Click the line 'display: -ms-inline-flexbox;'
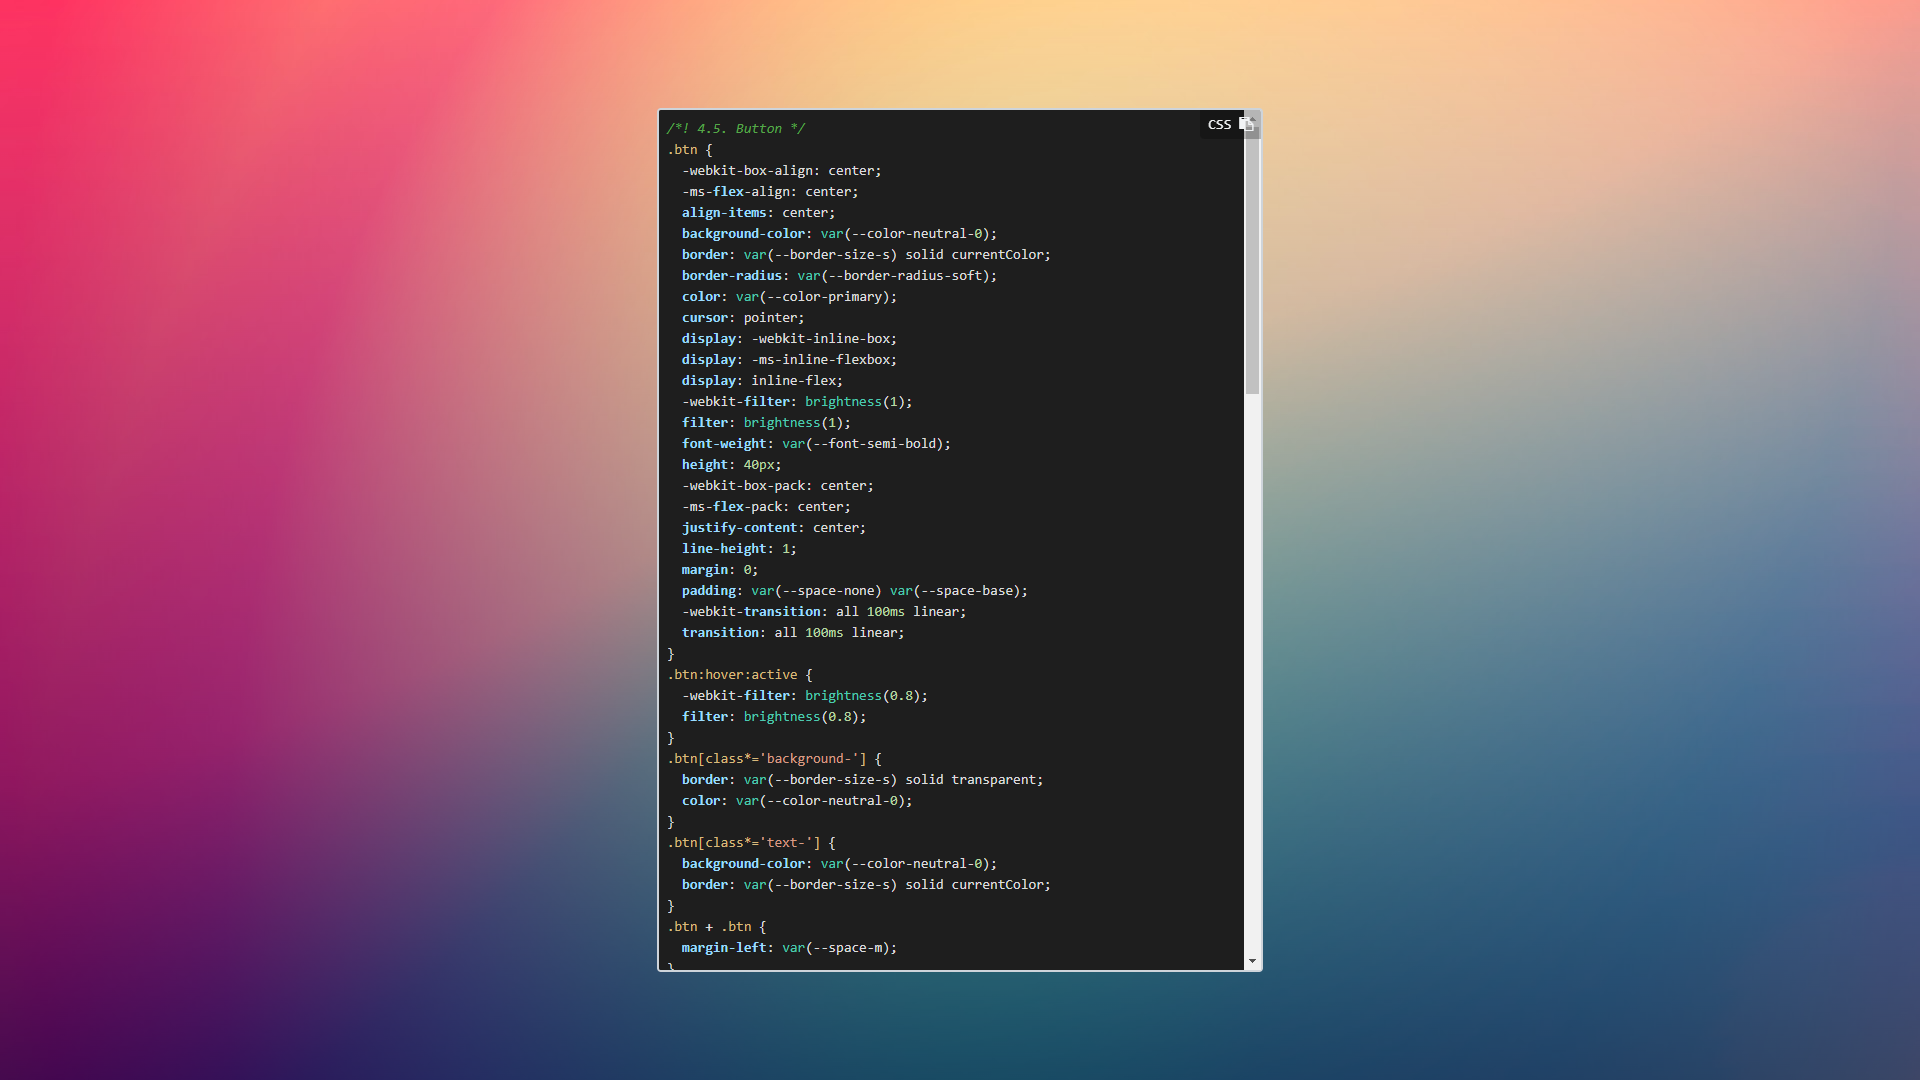This screenshot has height=1080, width=1920. (789, 360)
